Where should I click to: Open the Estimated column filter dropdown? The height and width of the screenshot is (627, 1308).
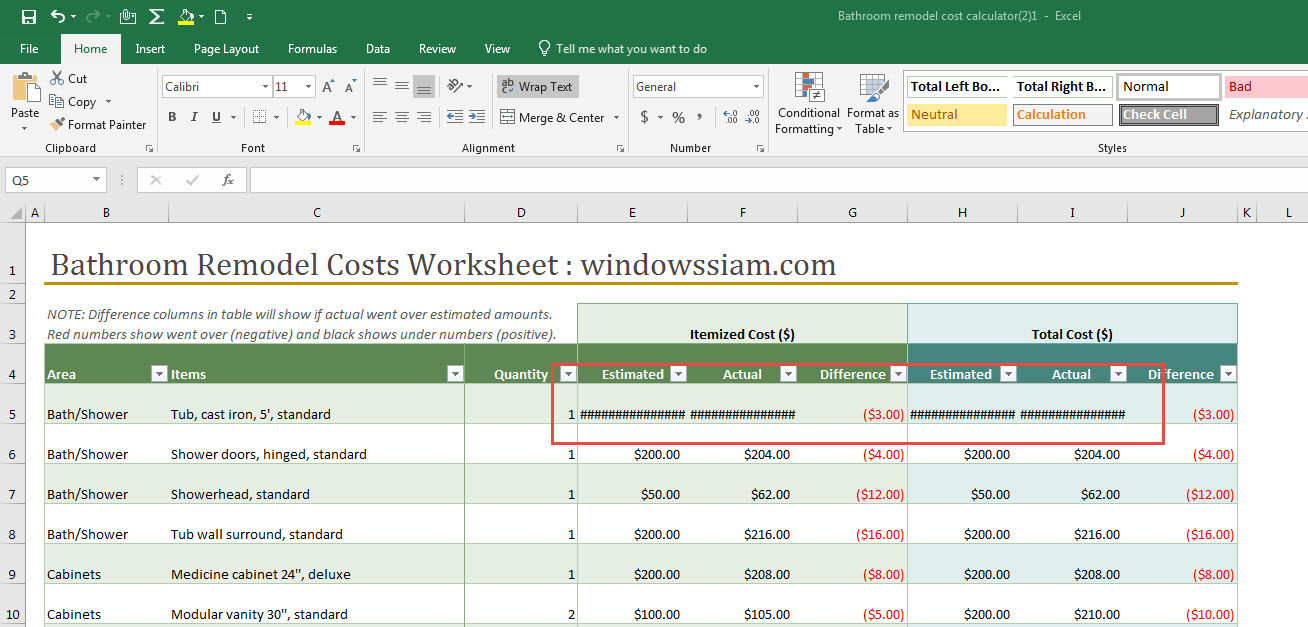679,373
